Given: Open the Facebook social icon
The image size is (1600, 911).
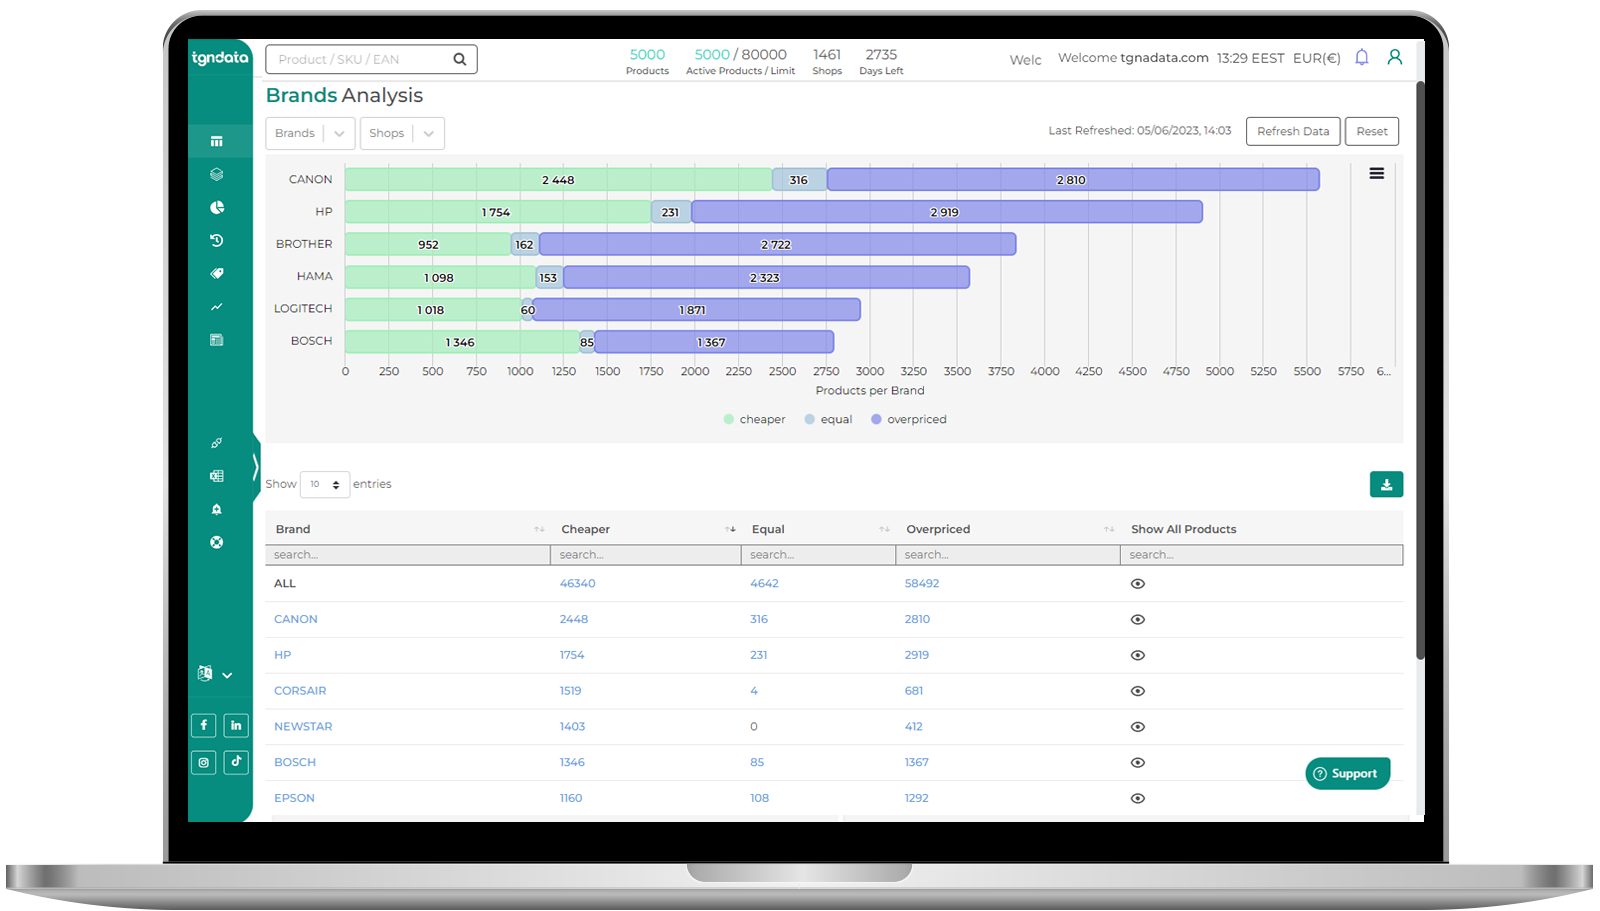Looking at the screenshot, I should tap(203, 725).
